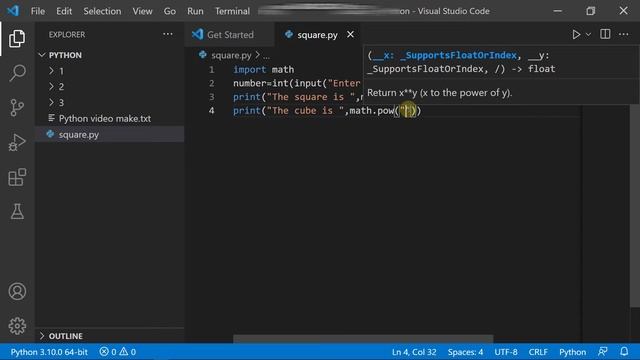This screenshot has width=640, height=360.
Task: Click the vertical editor scrollbar
Action: click(635, 205)
